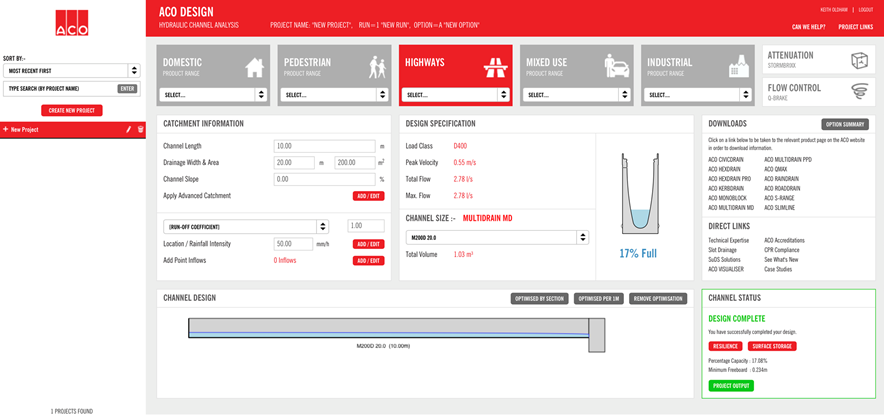The width and height of the screenshot is (884, 415).
Task: Click the green Project Output button
Action: [732, 385]
